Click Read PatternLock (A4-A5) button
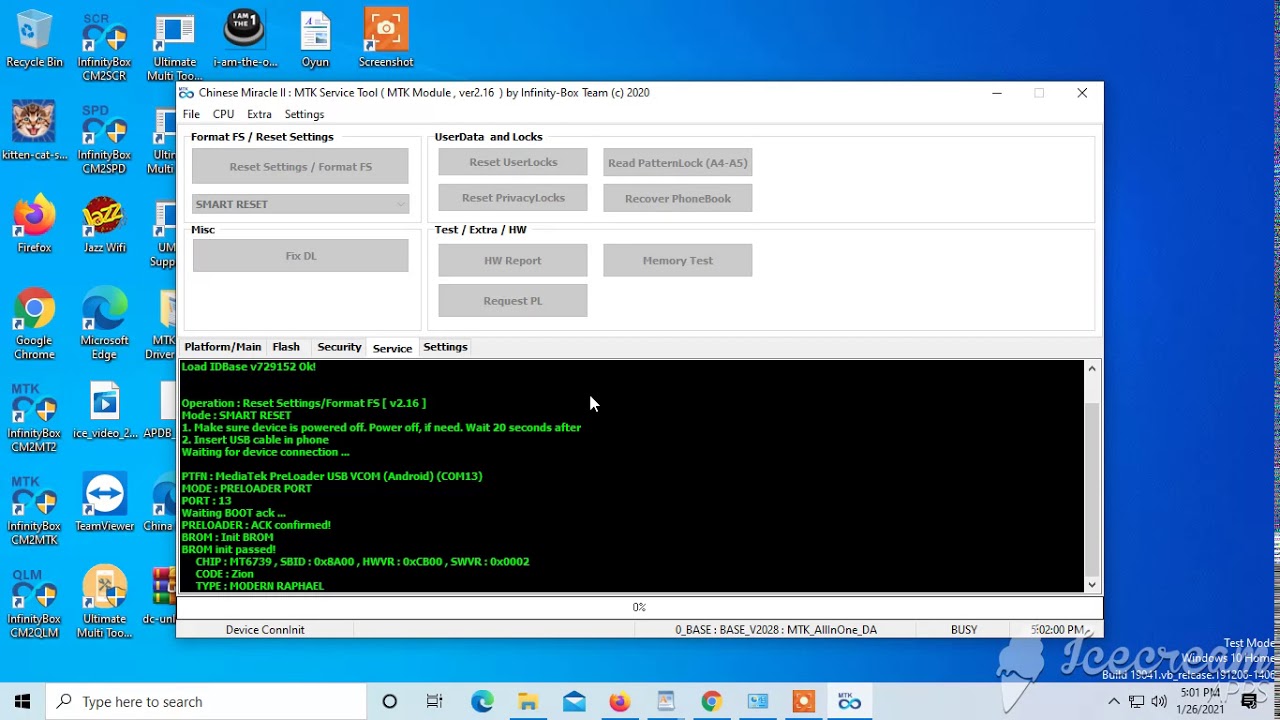 pos(678,162)
